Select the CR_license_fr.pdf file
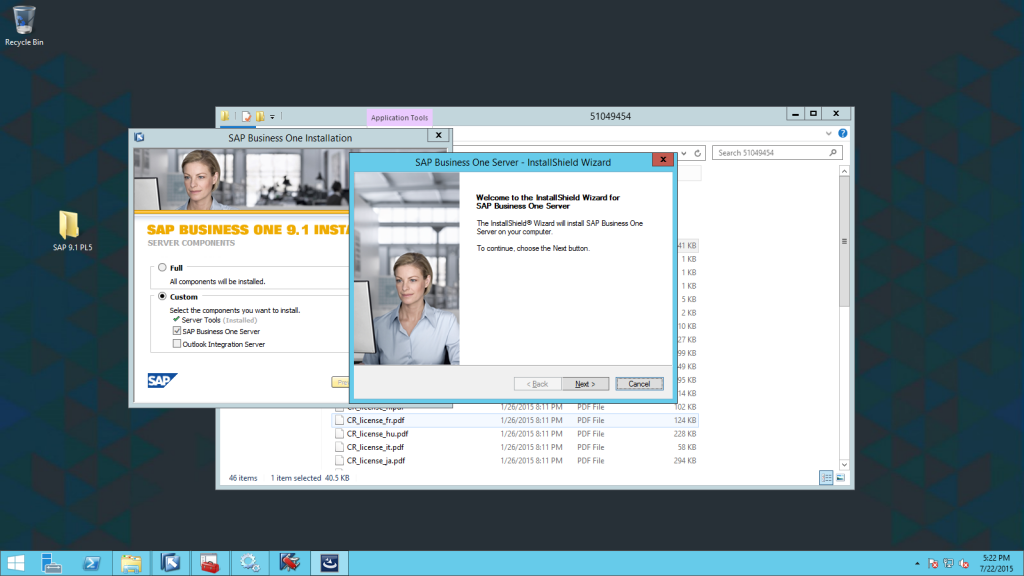This screenshot has width=1024, height=576. click(x=515, y=421)
